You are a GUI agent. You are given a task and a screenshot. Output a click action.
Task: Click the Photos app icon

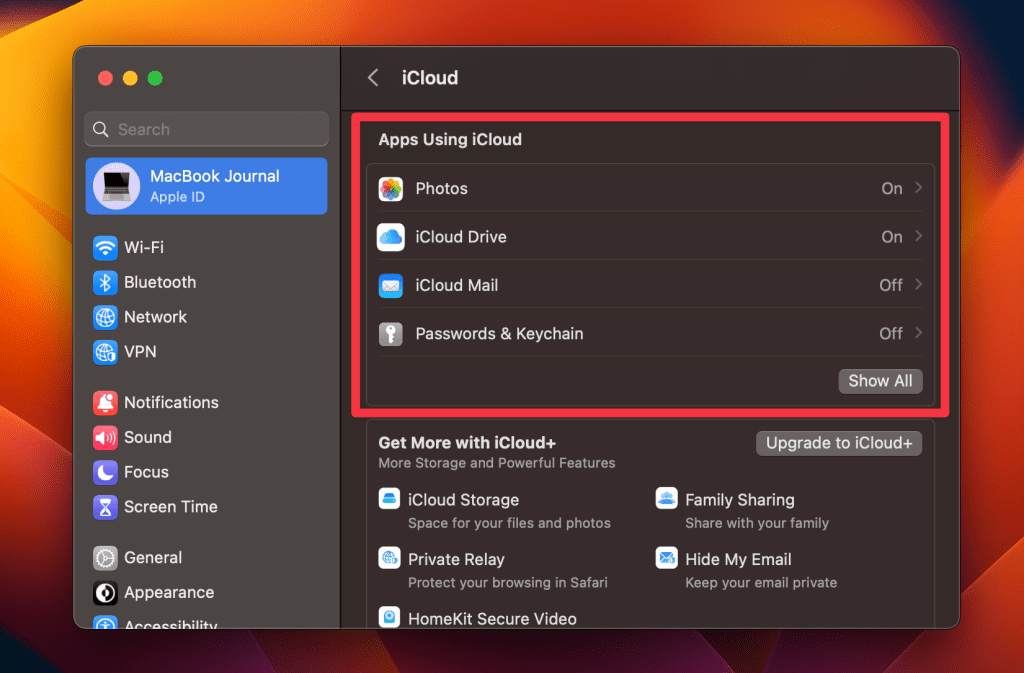pyautogui.click(x=390, y=189)
